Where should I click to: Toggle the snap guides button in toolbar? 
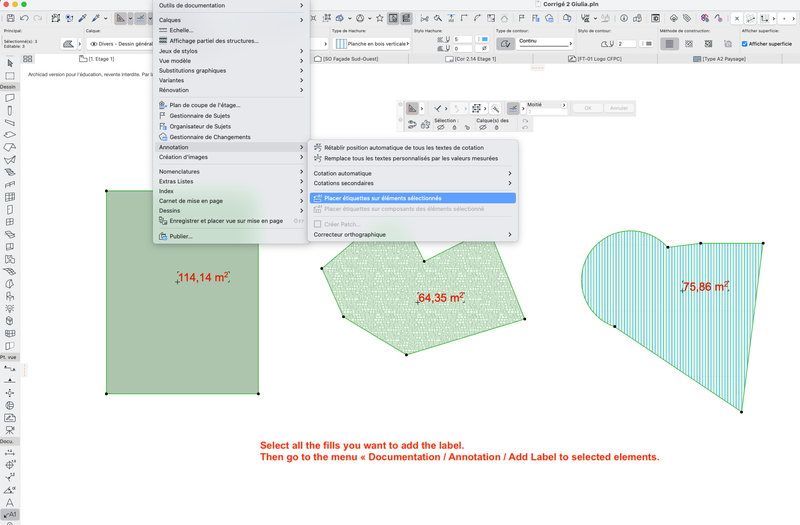[x=140, y=18]
